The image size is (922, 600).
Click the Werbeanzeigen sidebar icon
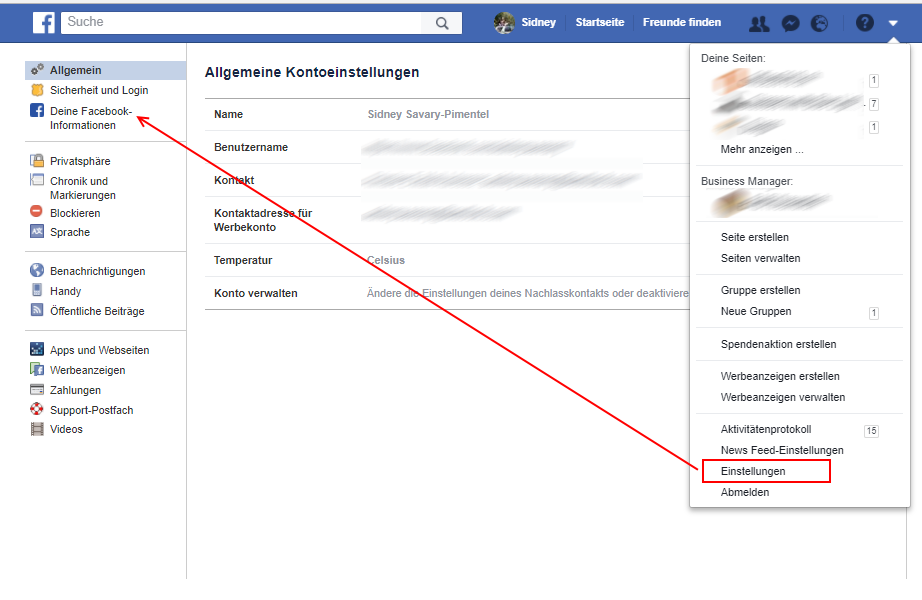37,369
